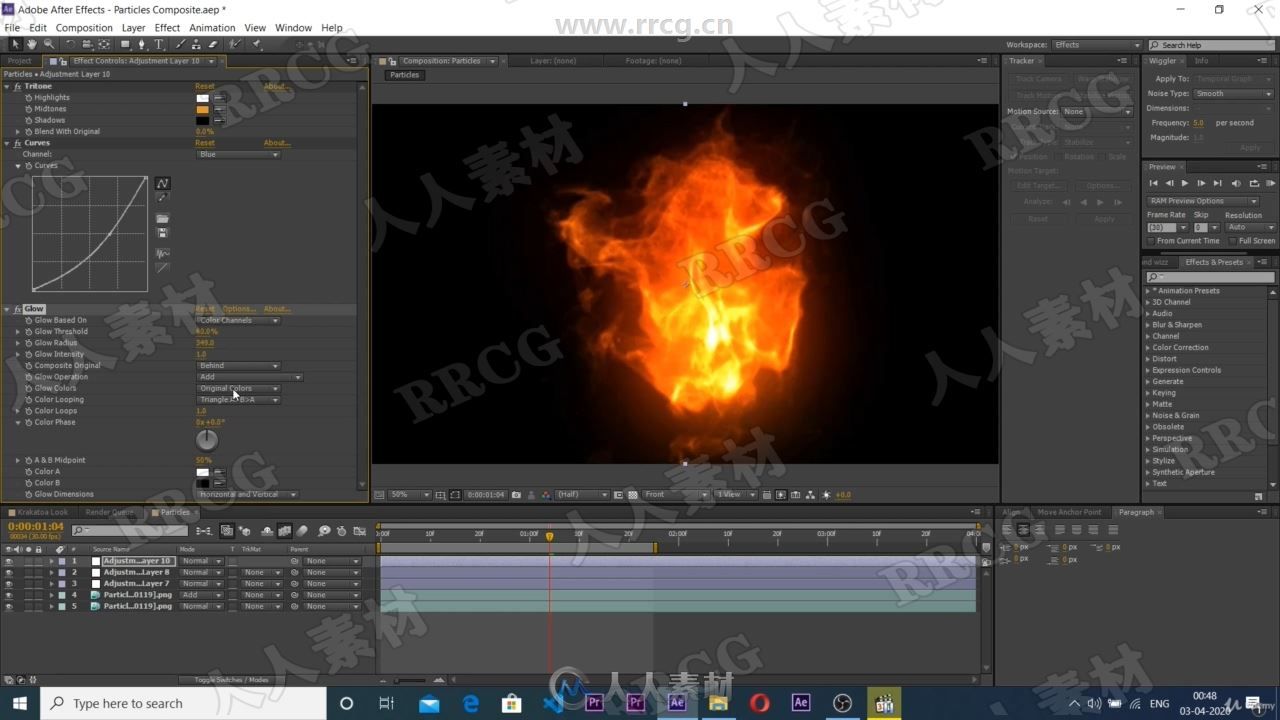The height and width of the screenshot is (720, 1280).
Task: Open viewer magnification dropdown showing 50%
Action: (x=410, y=495)
